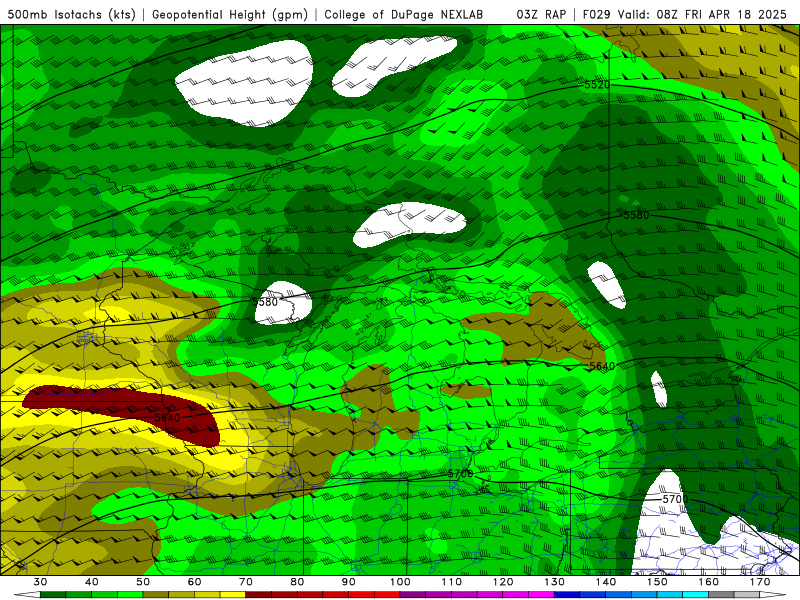Click the legend value 70
The image size is (800, 600).
point(245,582)
